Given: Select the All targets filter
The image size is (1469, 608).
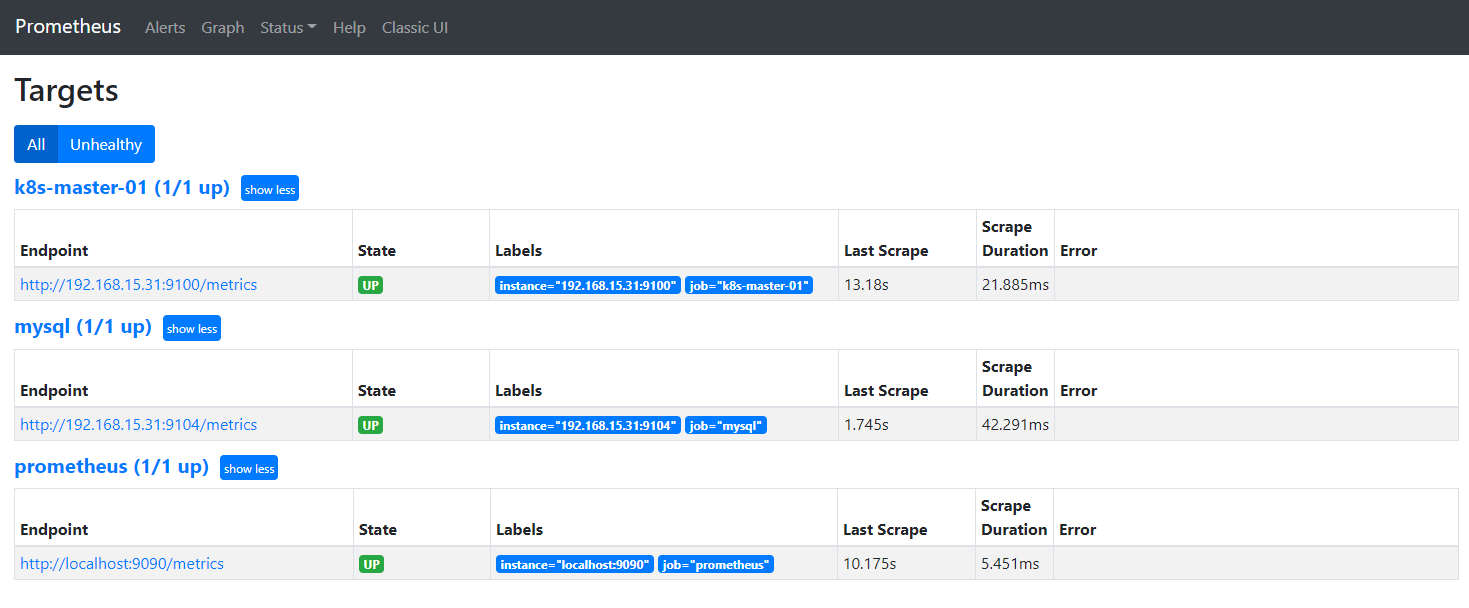Looking at the screenshot, I should (x=36, y=144).
